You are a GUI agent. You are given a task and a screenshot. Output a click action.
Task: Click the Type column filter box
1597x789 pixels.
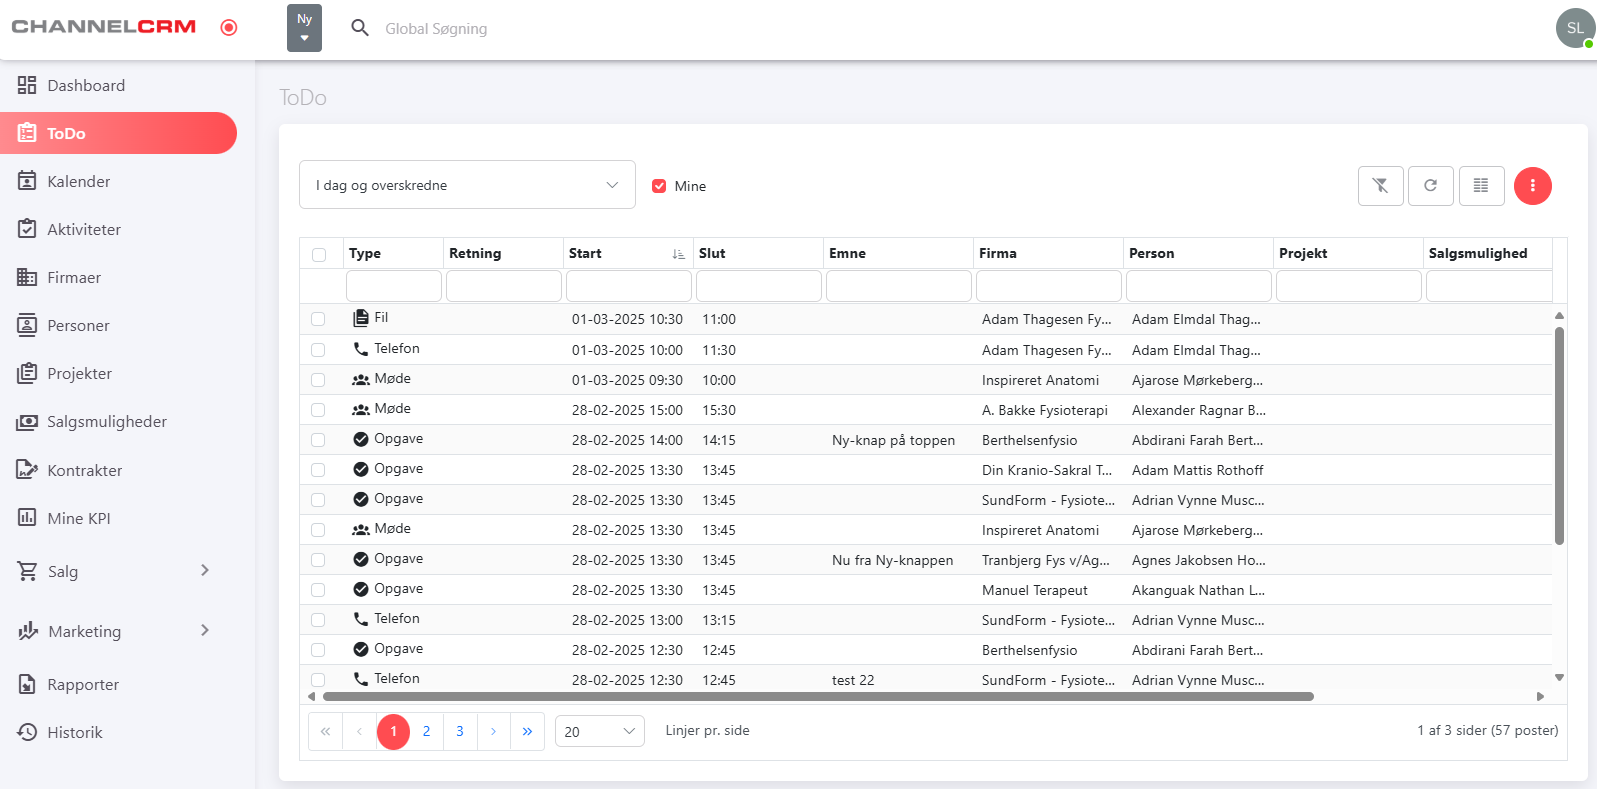click(394, 286)
